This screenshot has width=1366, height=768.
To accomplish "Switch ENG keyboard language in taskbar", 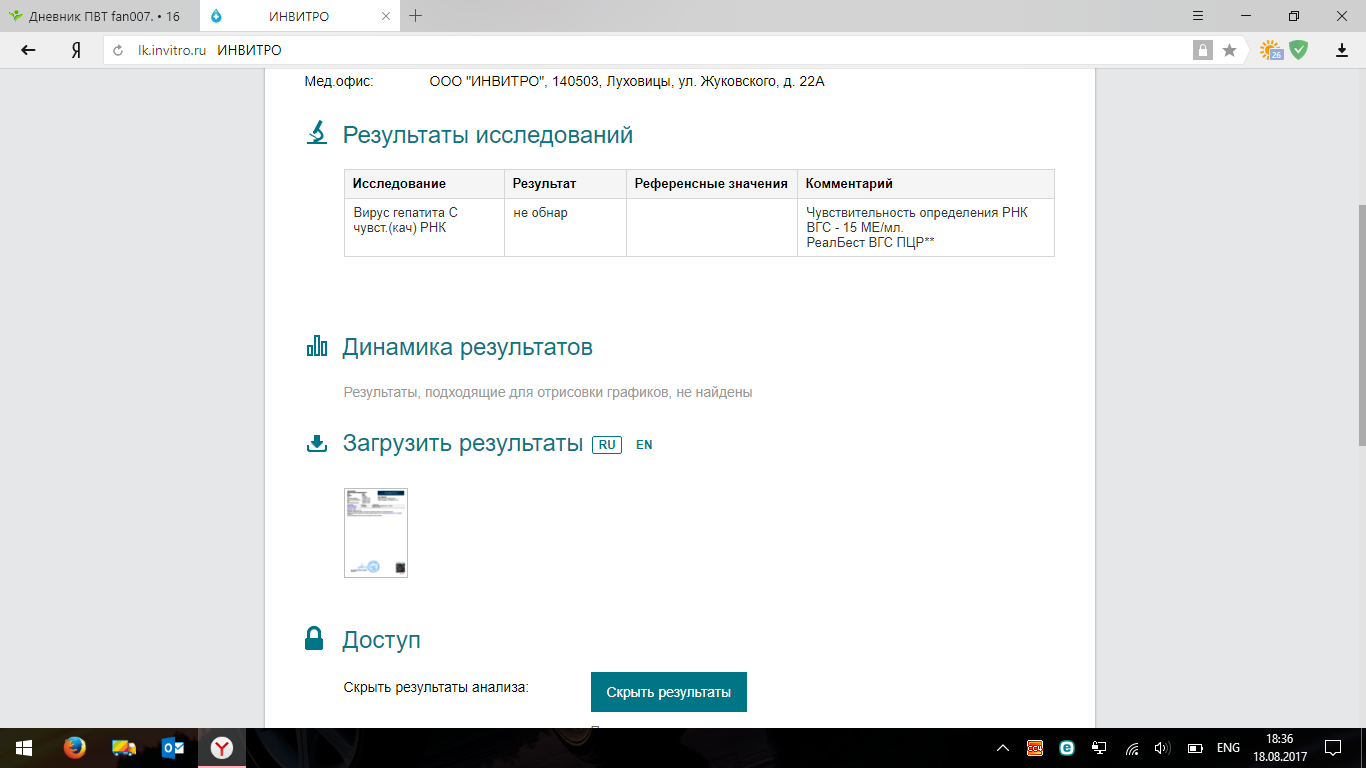I will pos(1228,748).
